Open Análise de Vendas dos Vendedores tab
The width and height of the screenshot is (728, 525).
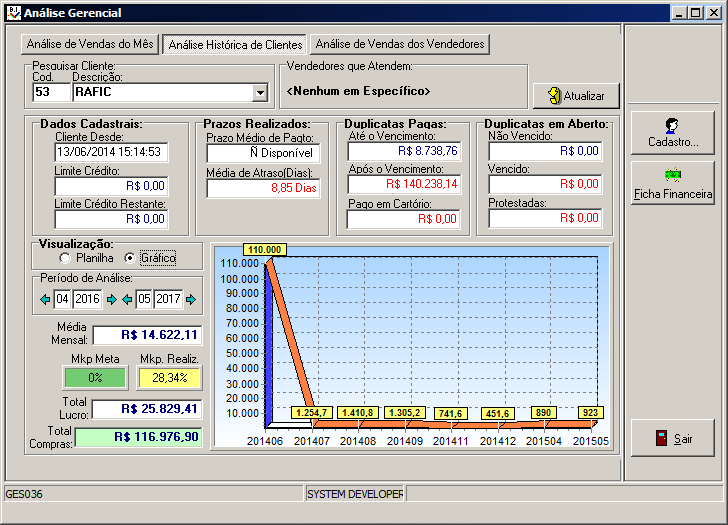[399, 44]
